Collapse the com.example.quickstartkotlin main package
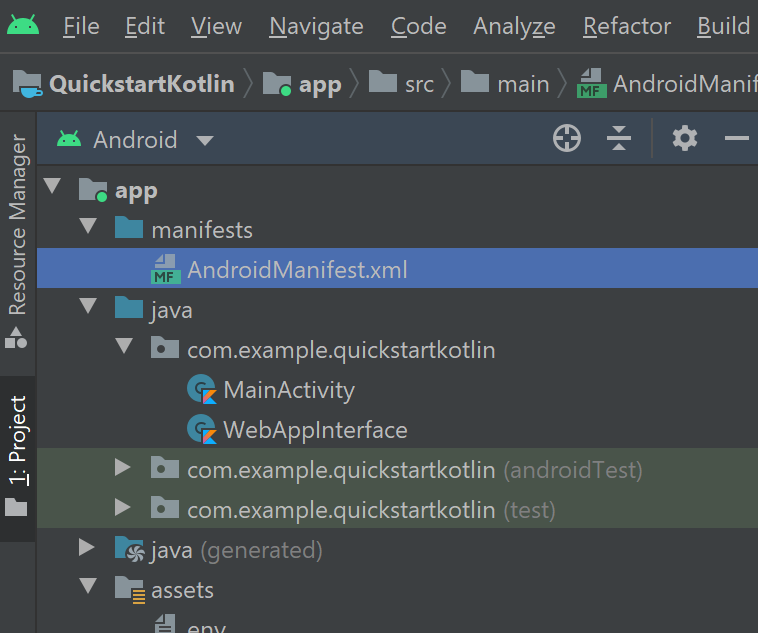Screen dimensions: 758x633 (124, 346)
